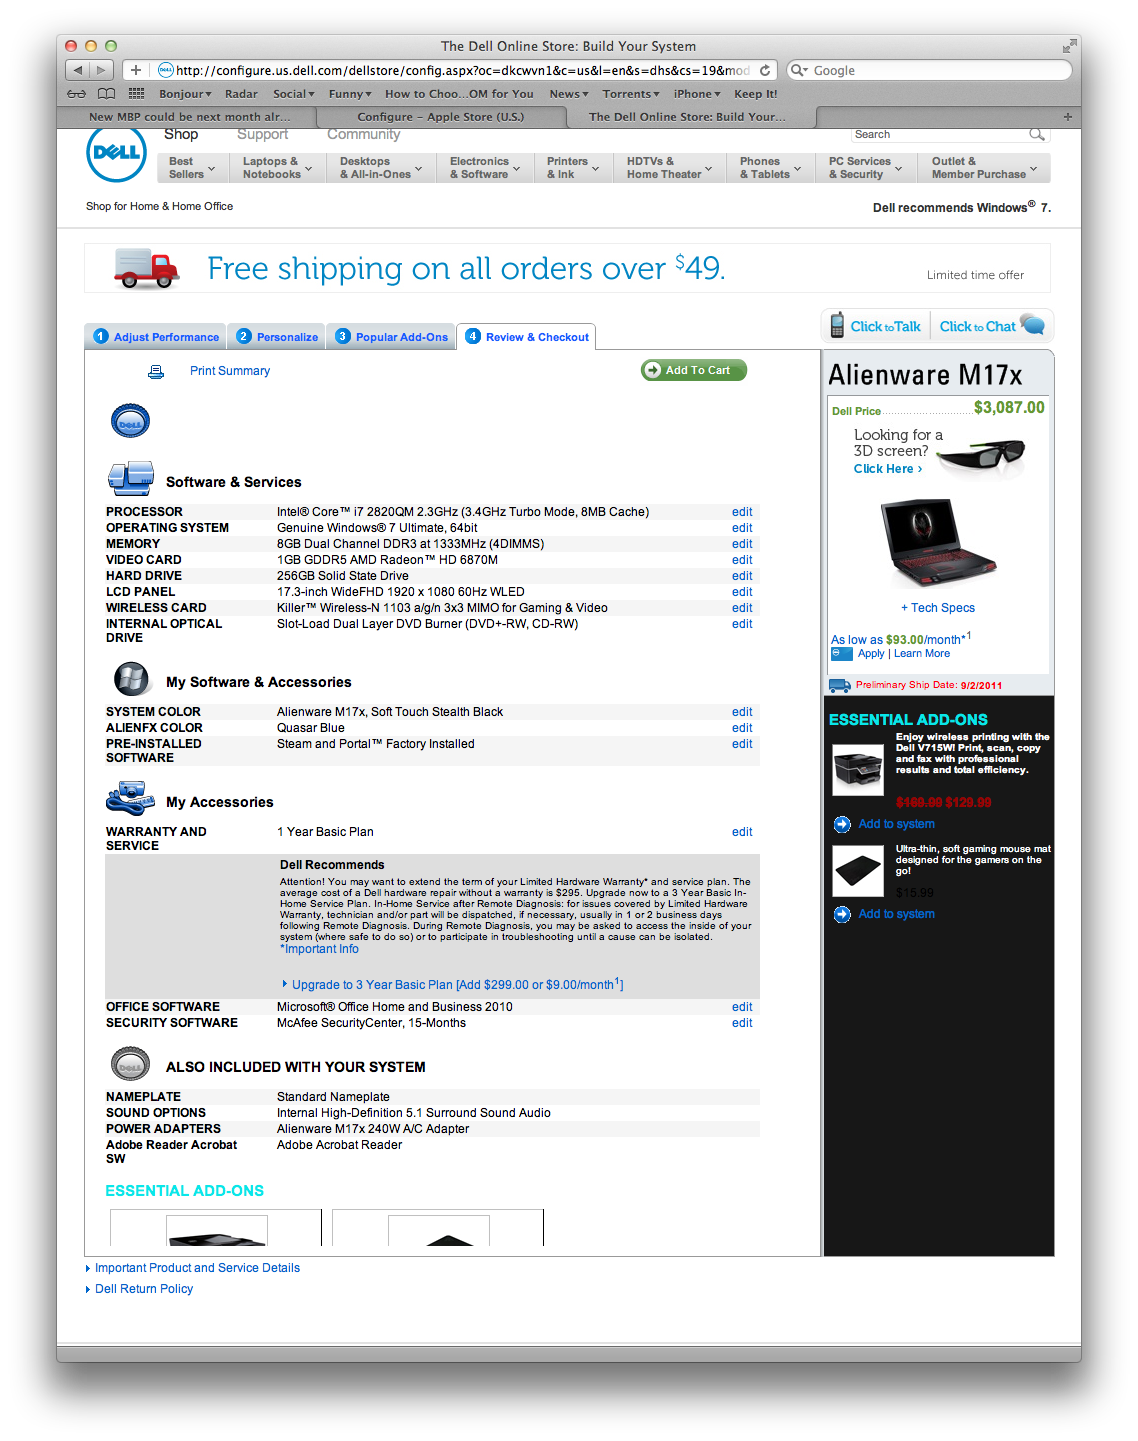Click Learn More financing link

point(922,654)
